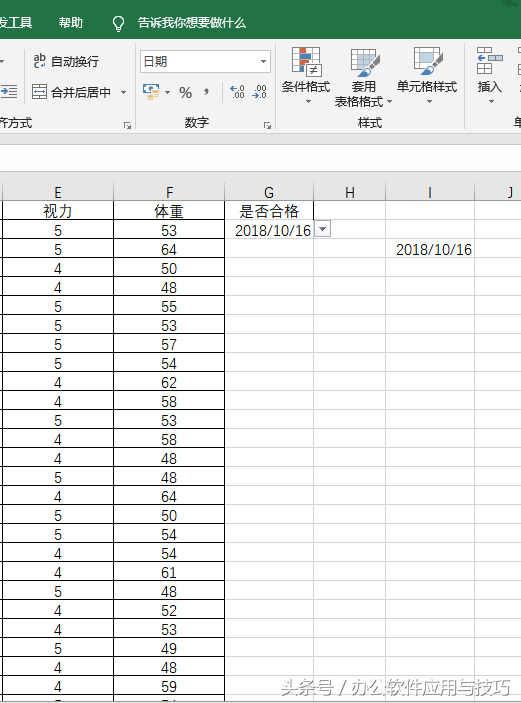This screenshot has height=703, width=521.
Task: Click the increase decimal icon
Action: point(237,92)
